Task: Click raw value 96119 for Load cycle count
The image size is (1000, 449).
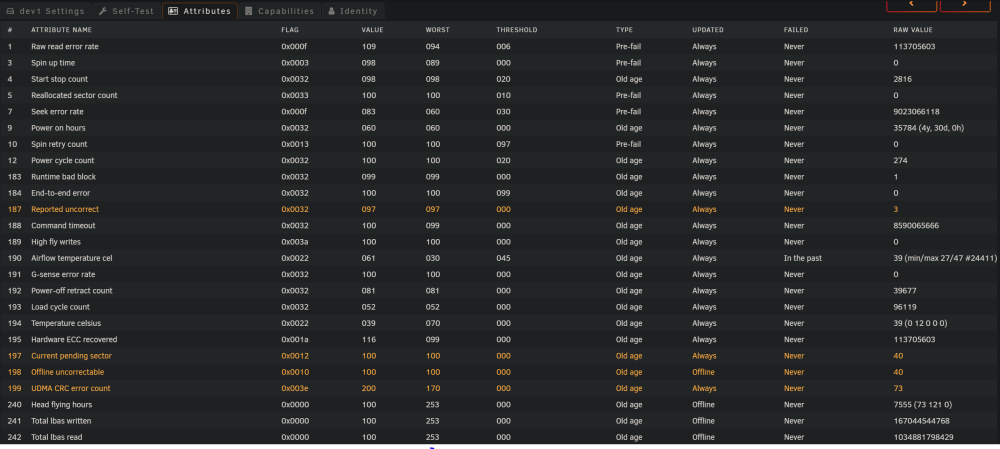Action: (x=905, y=307)
